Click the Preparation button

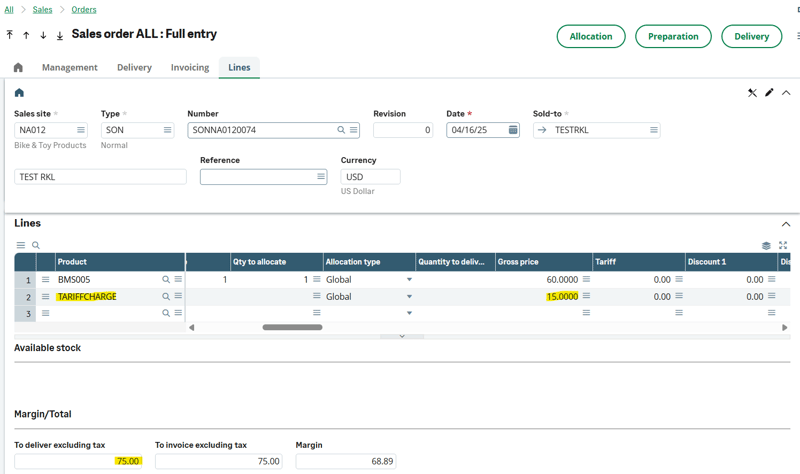(673, 36)
